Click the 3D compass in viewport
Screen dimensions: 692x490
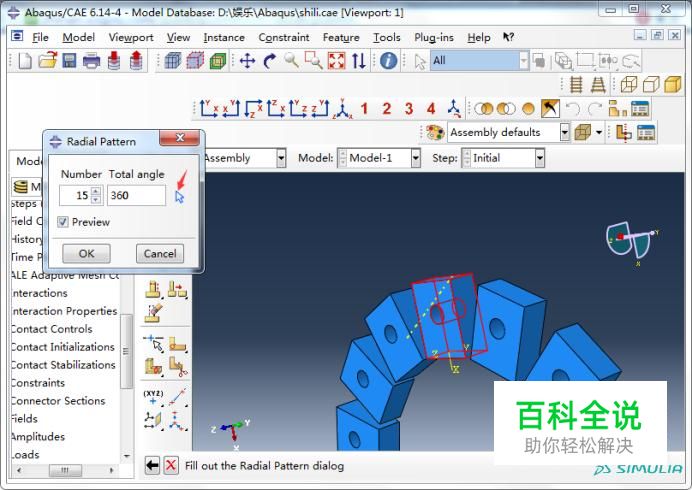click(x=631, y=241)
